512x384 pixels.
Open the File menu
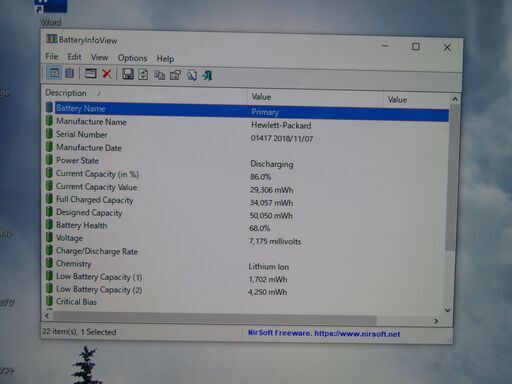[52, 57]
